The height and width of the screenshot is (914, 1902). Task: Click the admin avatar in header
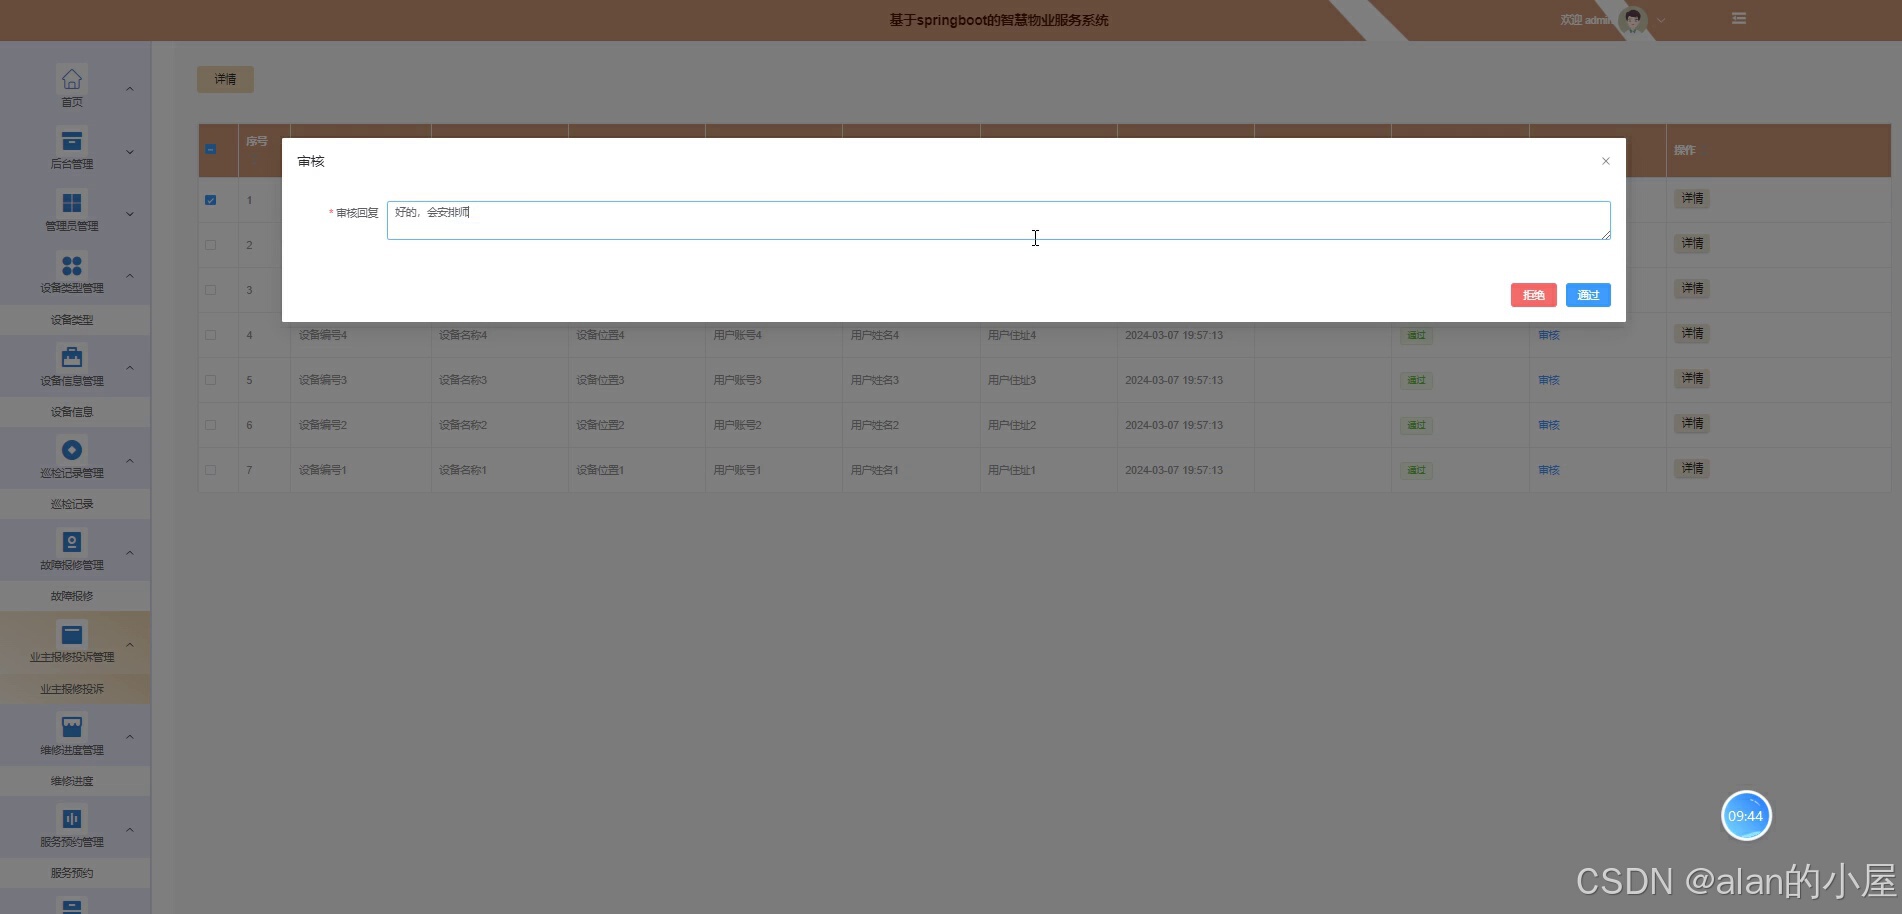point(1633,20)
